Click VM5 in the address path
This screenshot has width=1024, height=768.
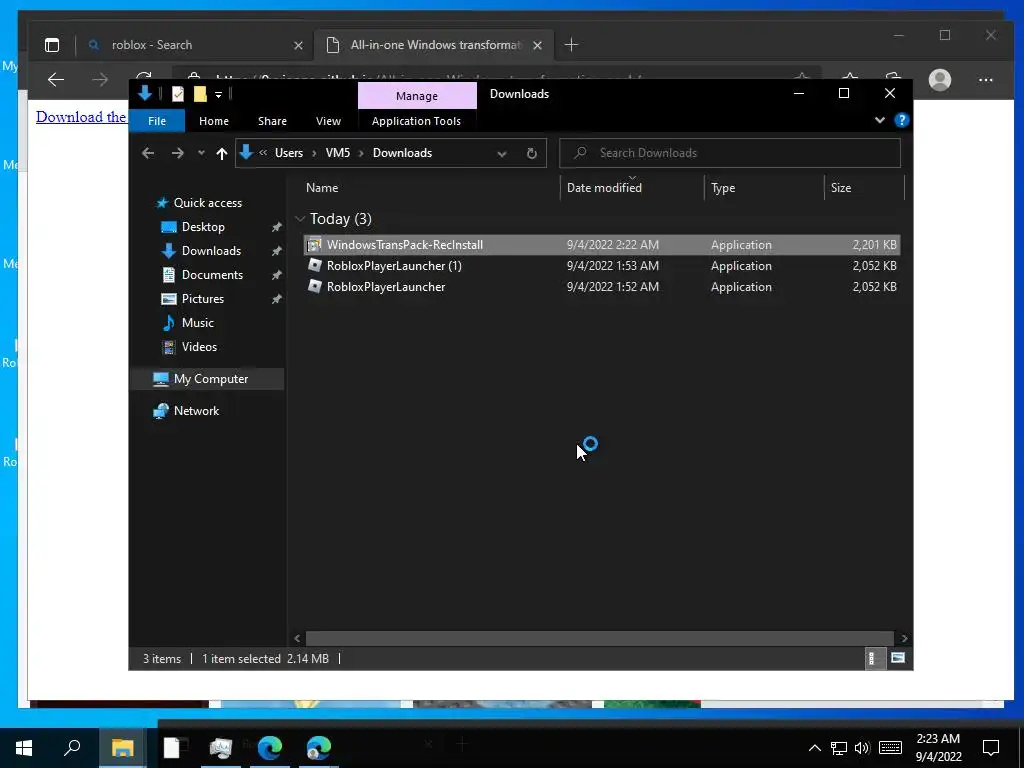[338, 153]
